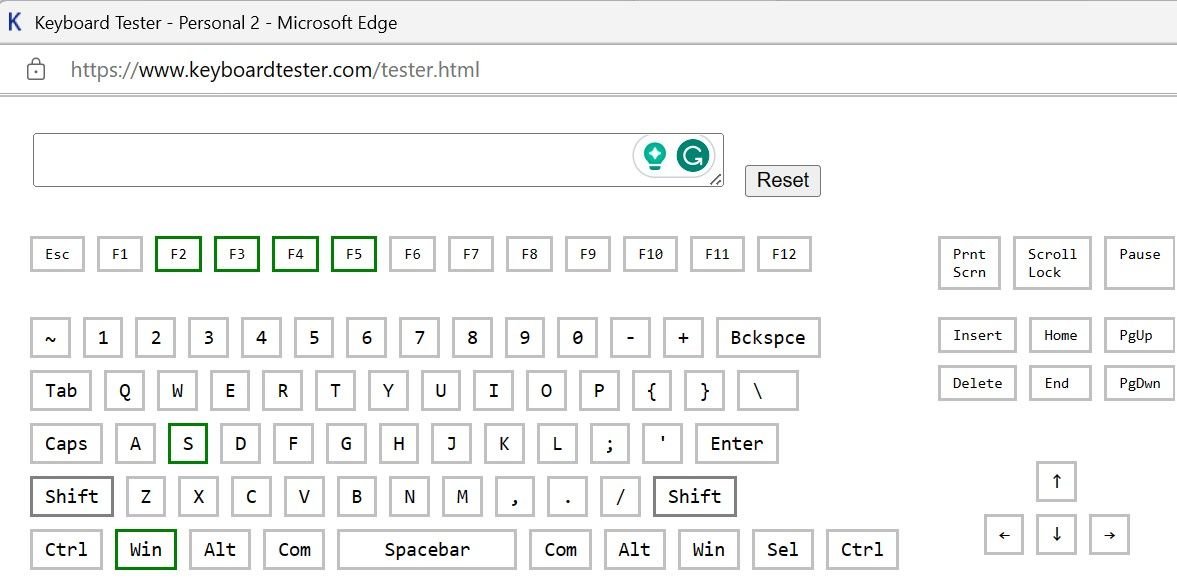The image size is (1177, 583).
Task: Click the Keyboard Tester K favicon
Action: point(15,22)
